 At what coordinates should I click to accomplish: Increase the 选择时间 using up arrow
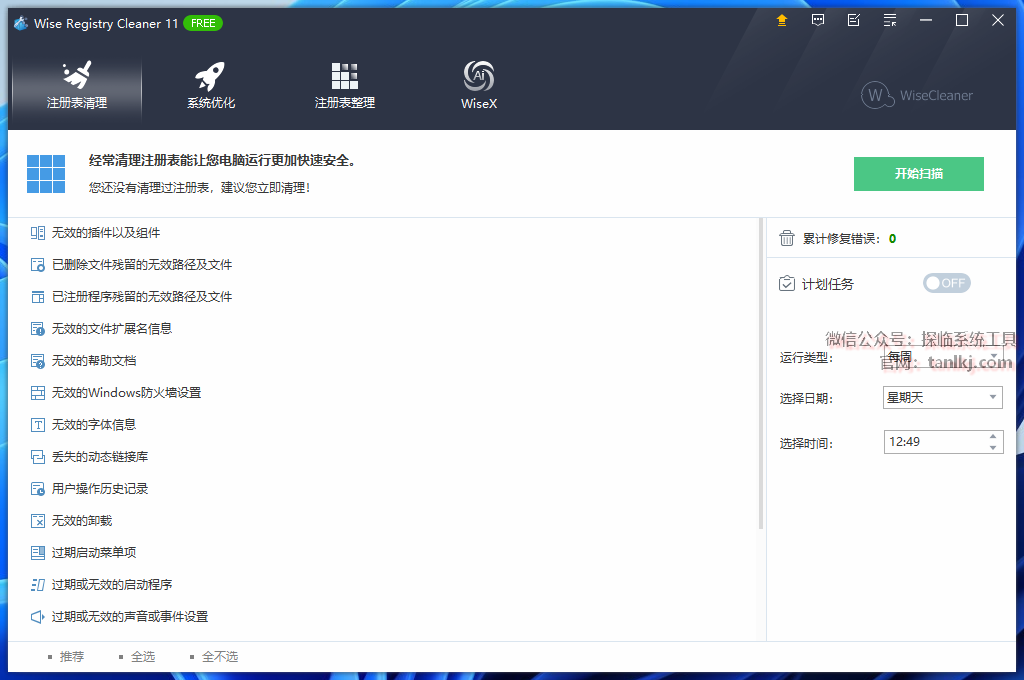click(x=993, y=436)
